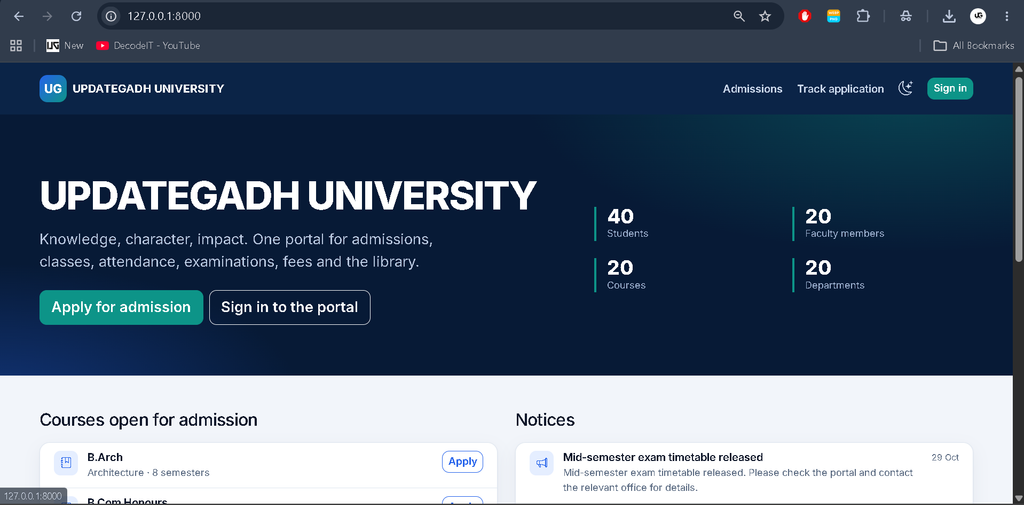Click Sign in to the portal button
1024x505 pixels.
click(x=289, y=307)
